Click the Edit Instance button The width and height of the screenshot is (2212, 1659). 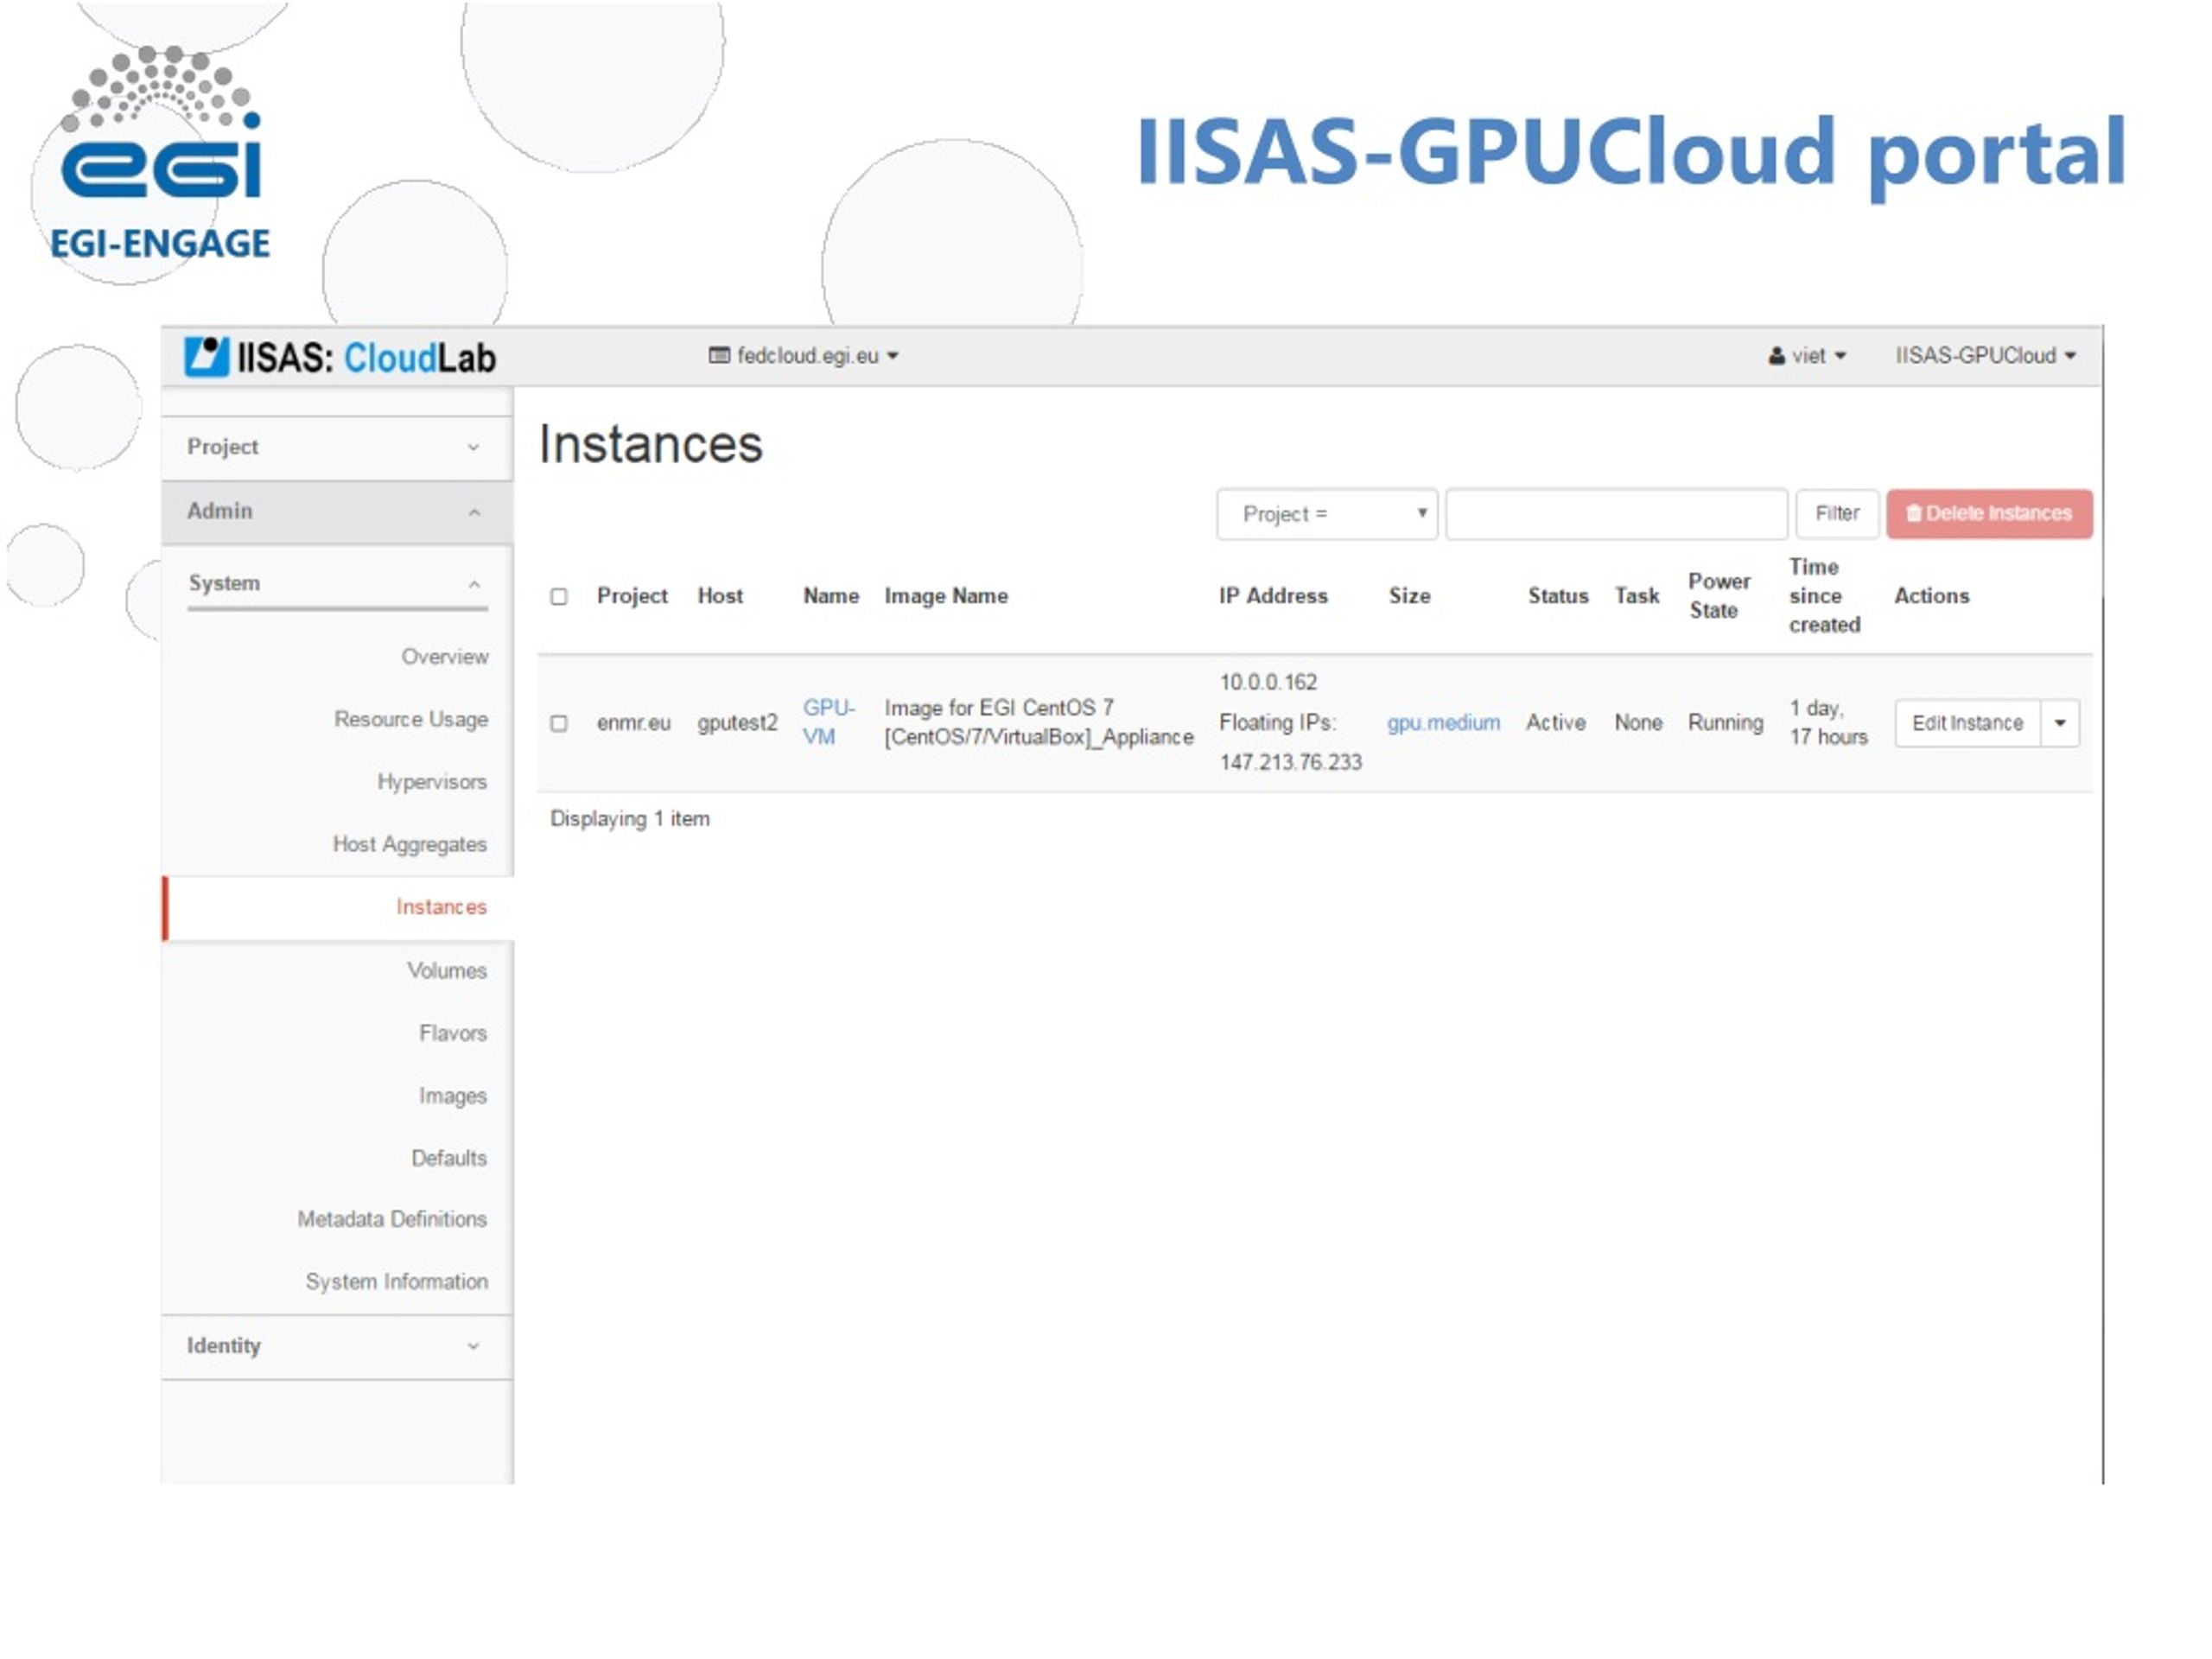[1967, 723]
